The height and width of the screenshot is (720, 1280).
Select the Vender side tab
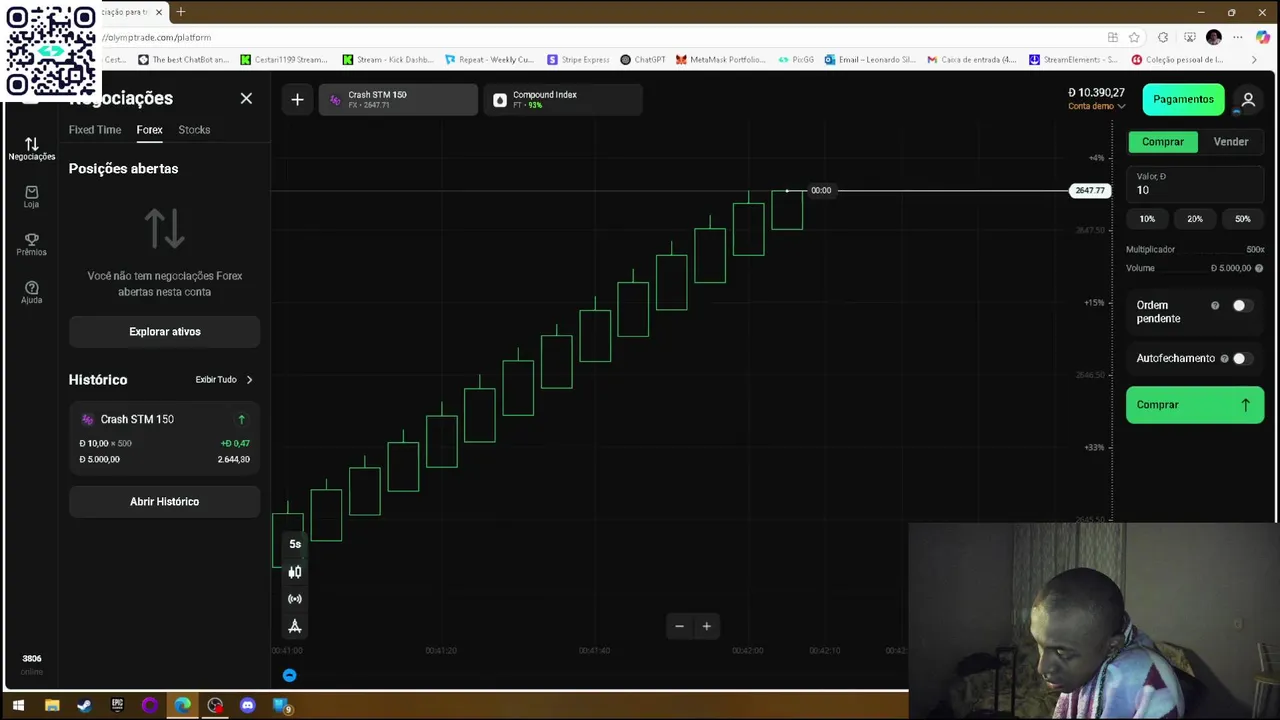(x=1231, y=142)
